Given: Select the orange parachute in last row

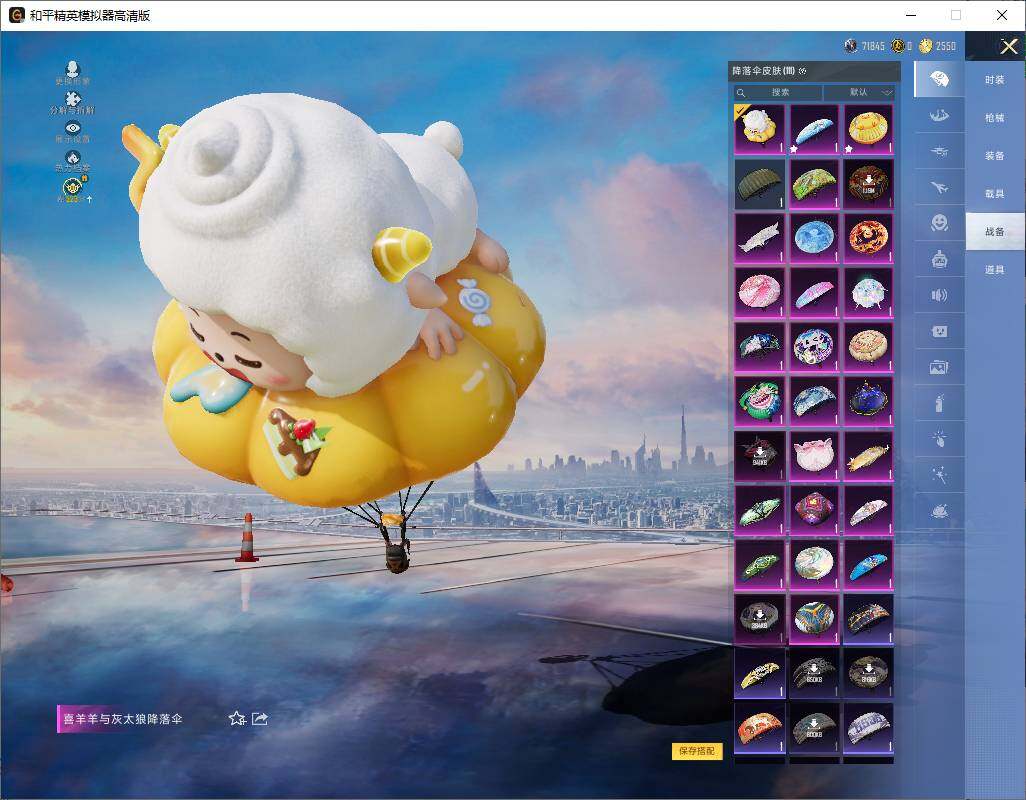Looking at the screenshot, I should (759, 727).
